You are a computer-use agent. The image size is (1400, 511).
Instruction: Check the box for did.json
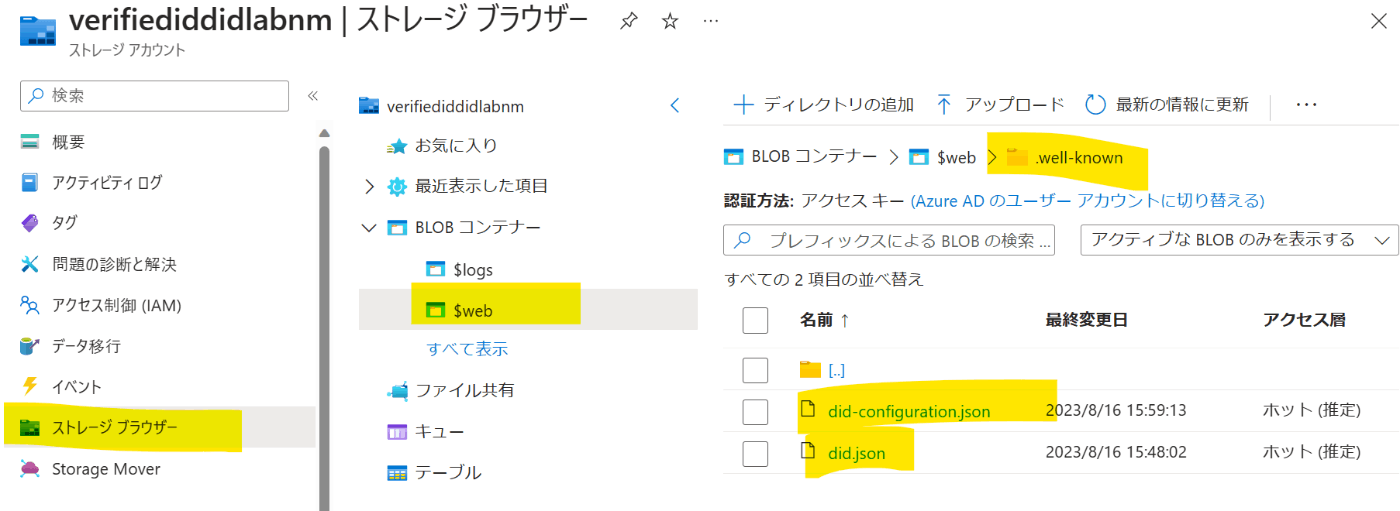click(756, 453)
